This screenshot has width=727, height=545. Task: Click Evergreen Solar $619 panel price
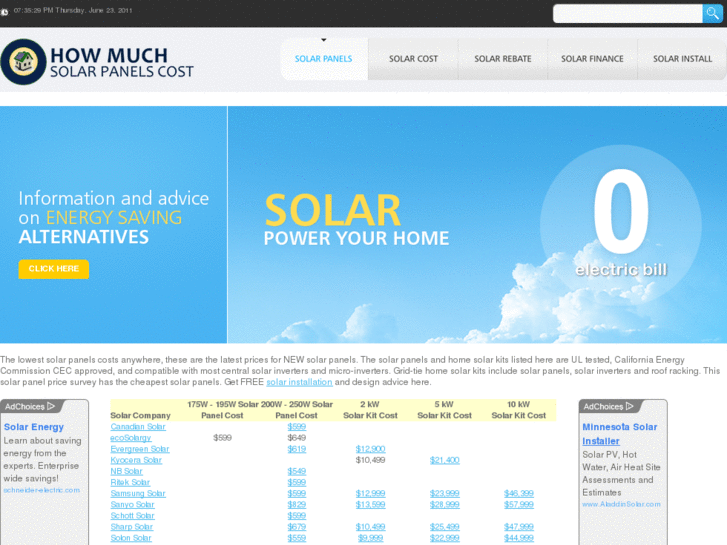tap(296, 449)
